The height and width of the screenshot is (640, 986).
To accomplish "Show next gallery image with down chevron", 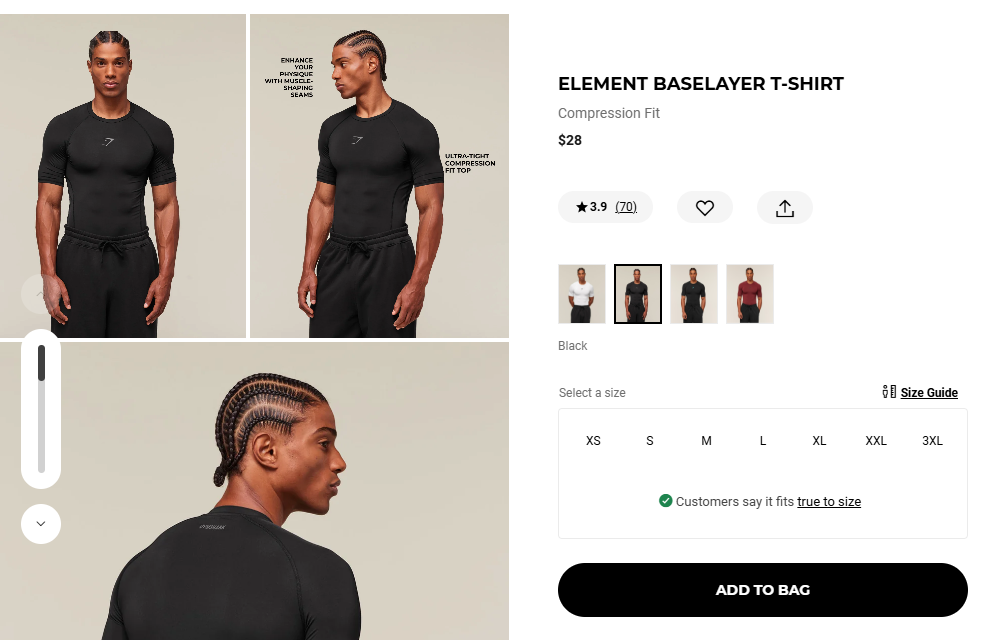I will pos(41,524).
